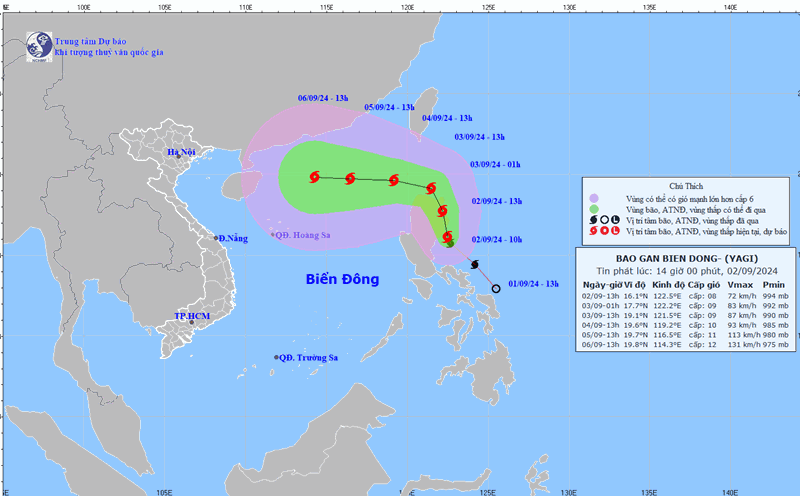Screen dimensions: 800x496
Task: Click the QĐ. Hoàng Sa marker dot
Action: tap(273, 235)
